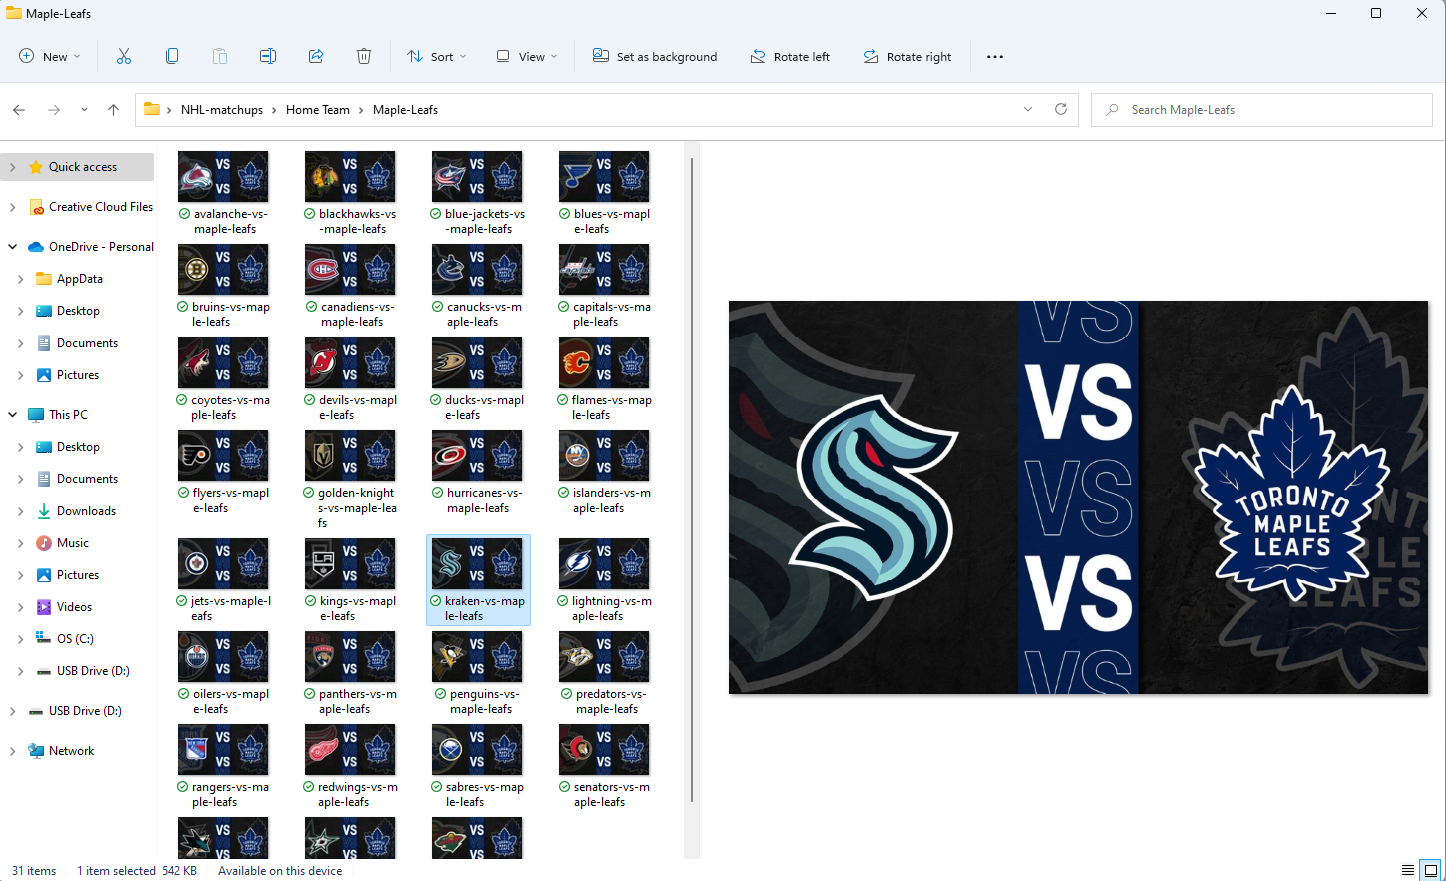Screen dimensions: 1446x881
Task: Click the Set as background button
Action: click(655, 56)
